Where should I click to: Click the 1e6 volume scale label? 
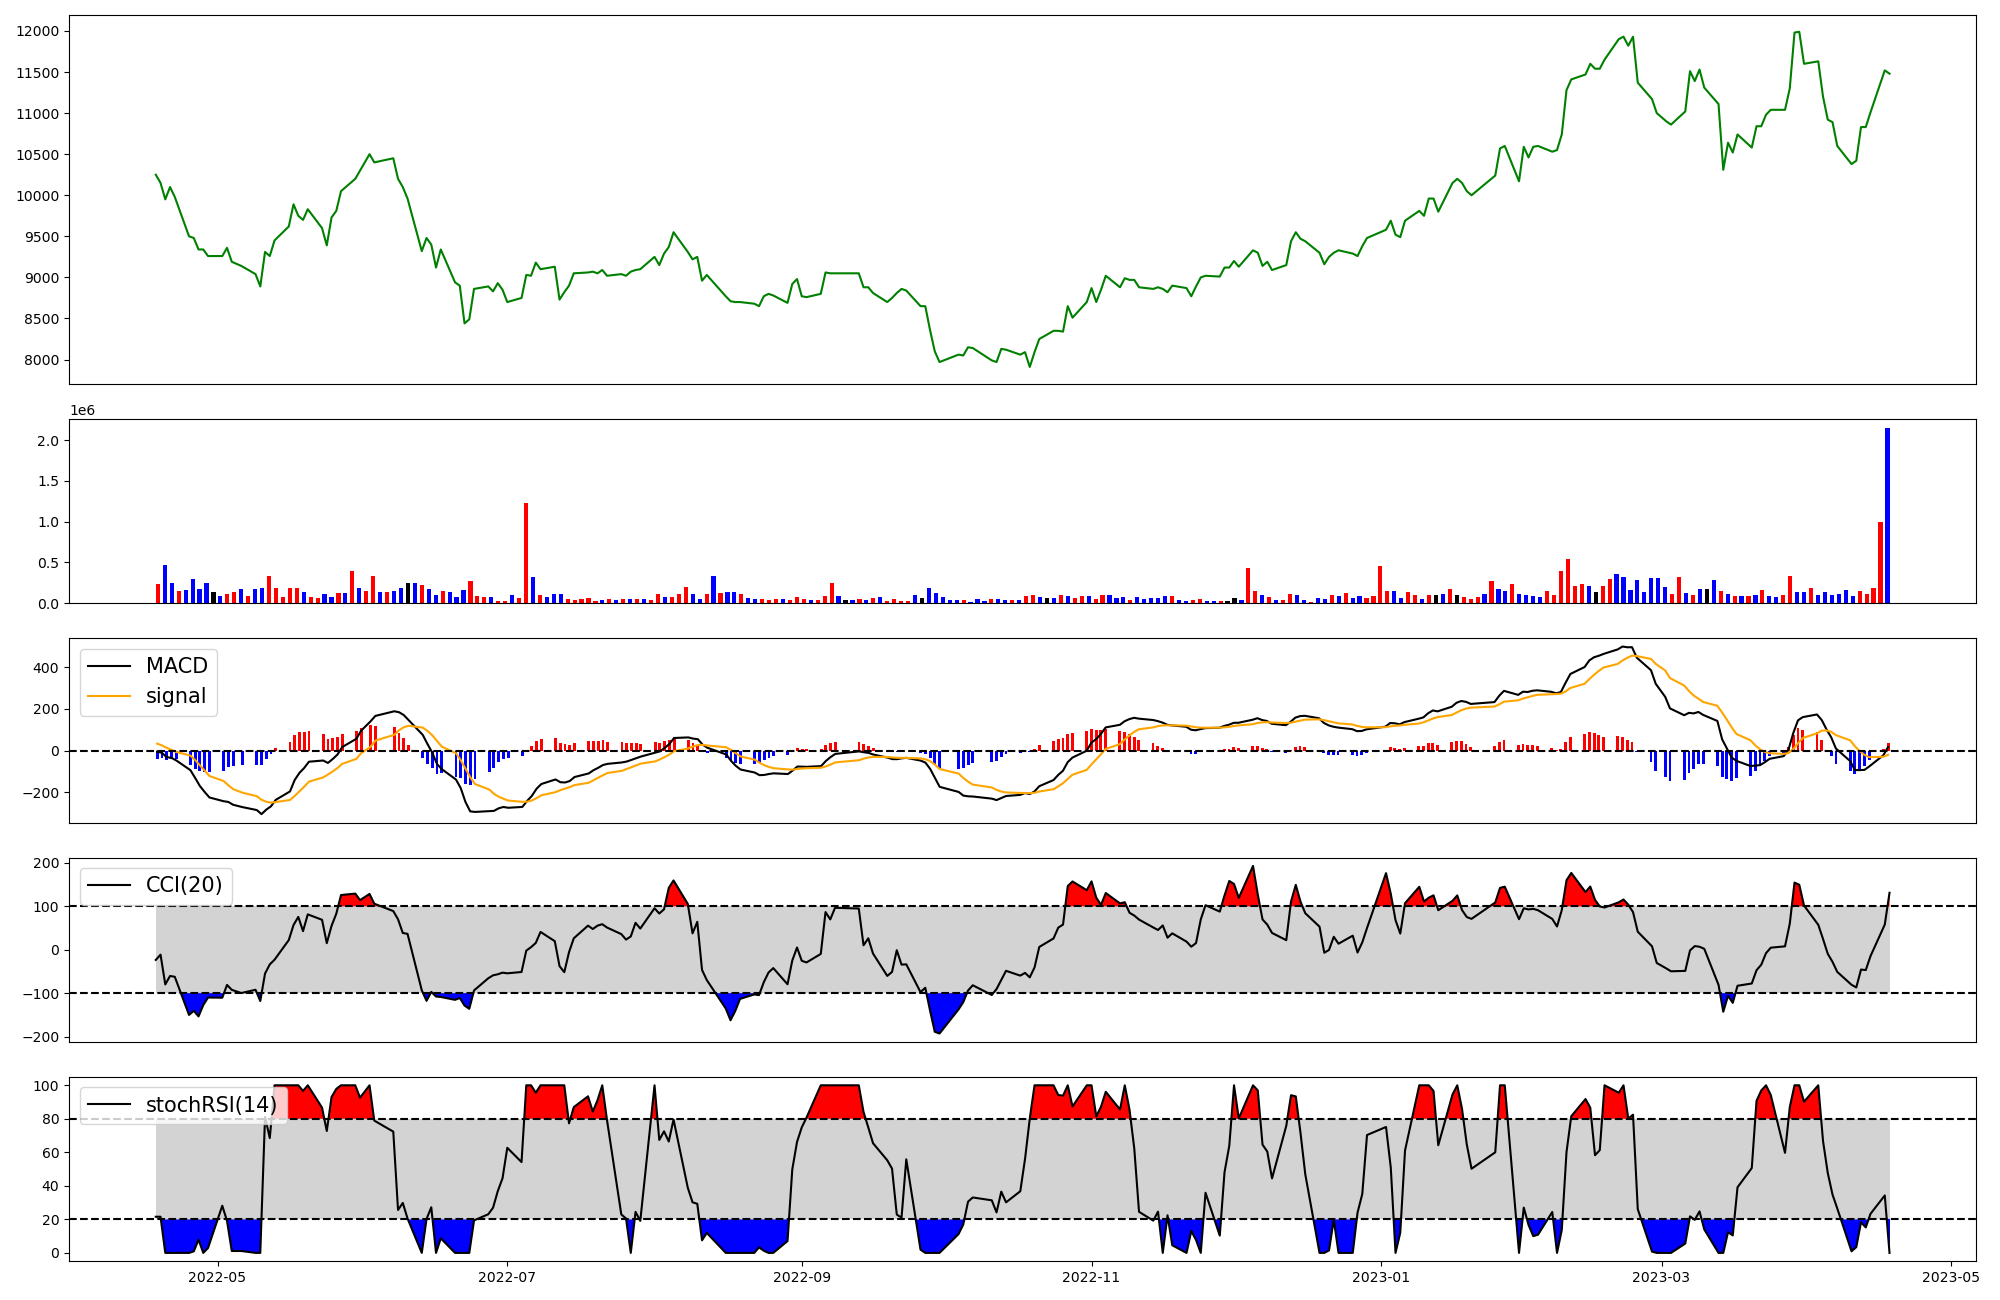pyautogui.click(x=82, y=411)
